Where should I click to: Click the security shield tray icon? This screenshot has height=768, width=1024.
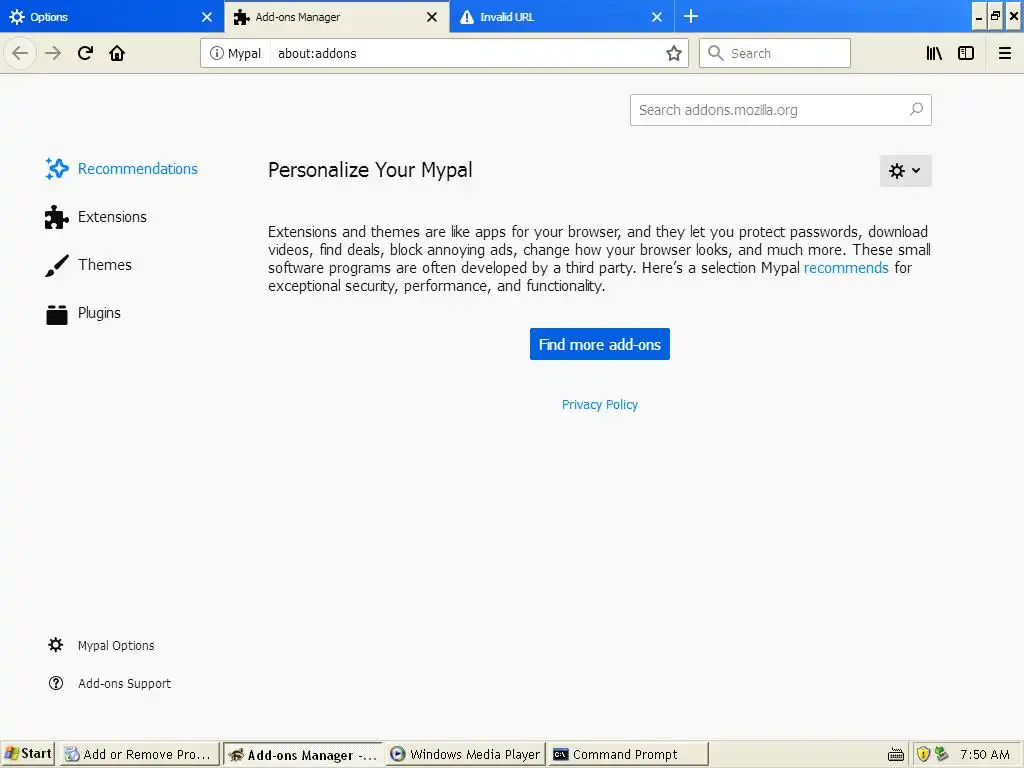[923, 754]
